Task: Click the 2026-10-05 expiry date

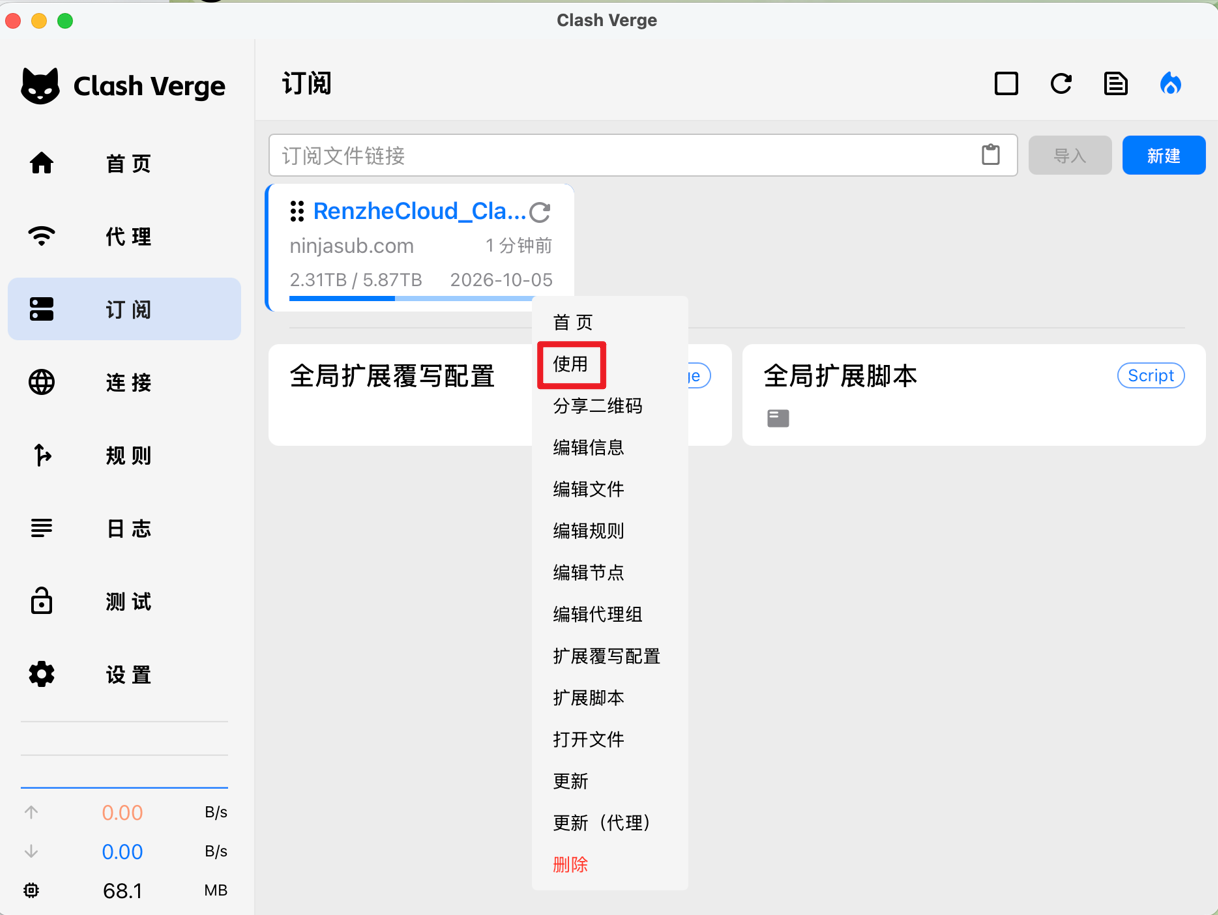Action: (501, 280)
